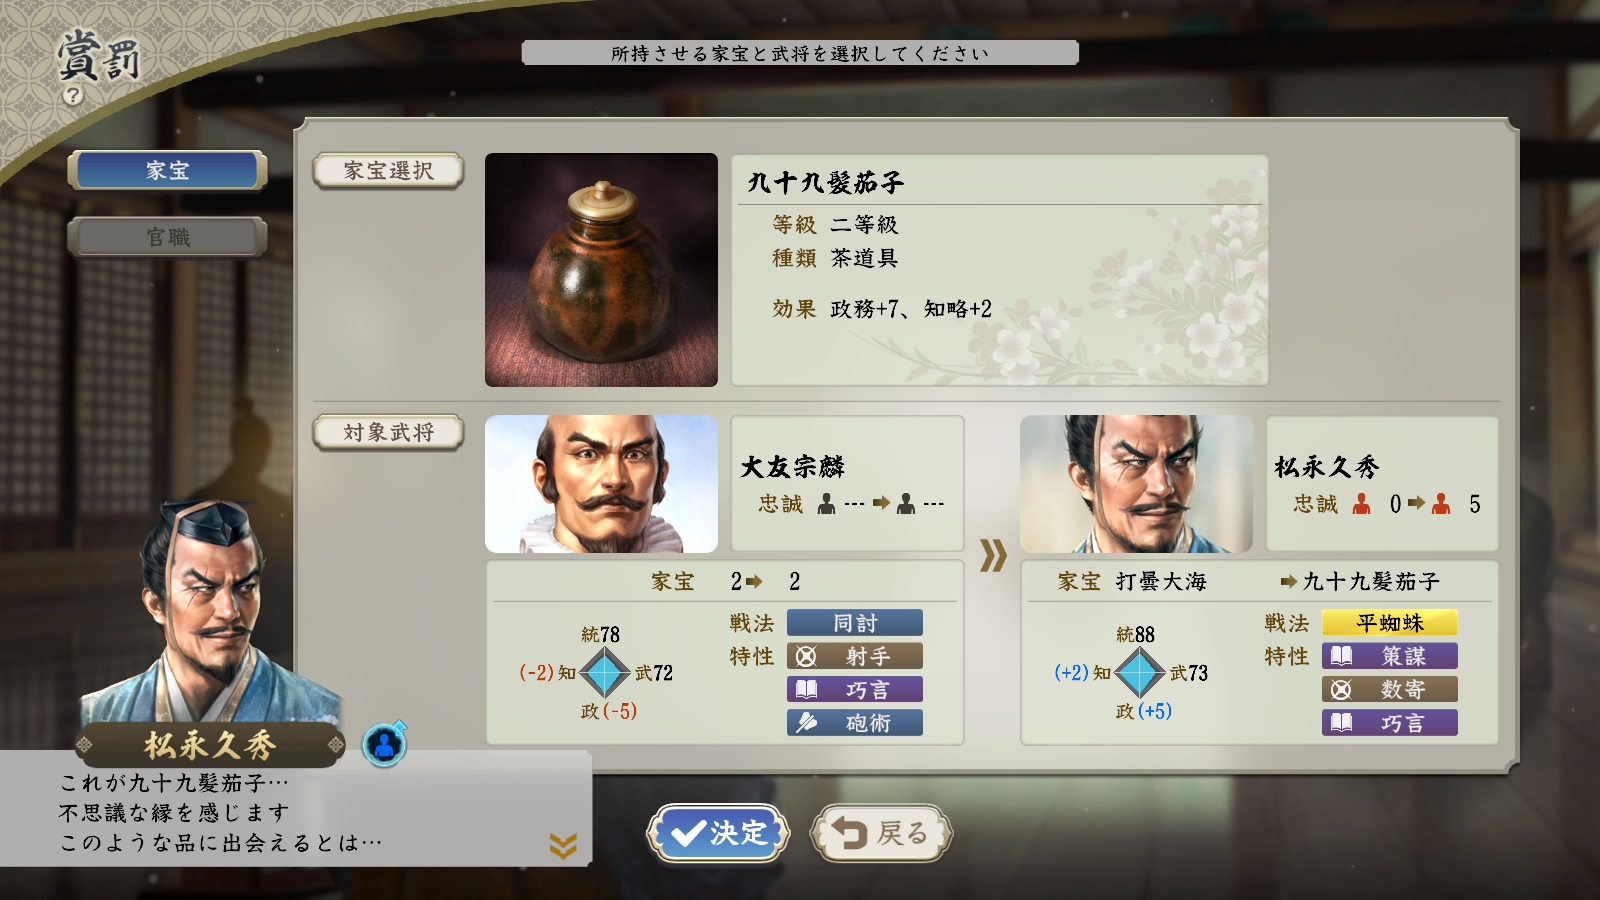Click the 九十九髪茄子 tea caddy thumbnail
1600x900 pixels.
[x=601, y=270]
